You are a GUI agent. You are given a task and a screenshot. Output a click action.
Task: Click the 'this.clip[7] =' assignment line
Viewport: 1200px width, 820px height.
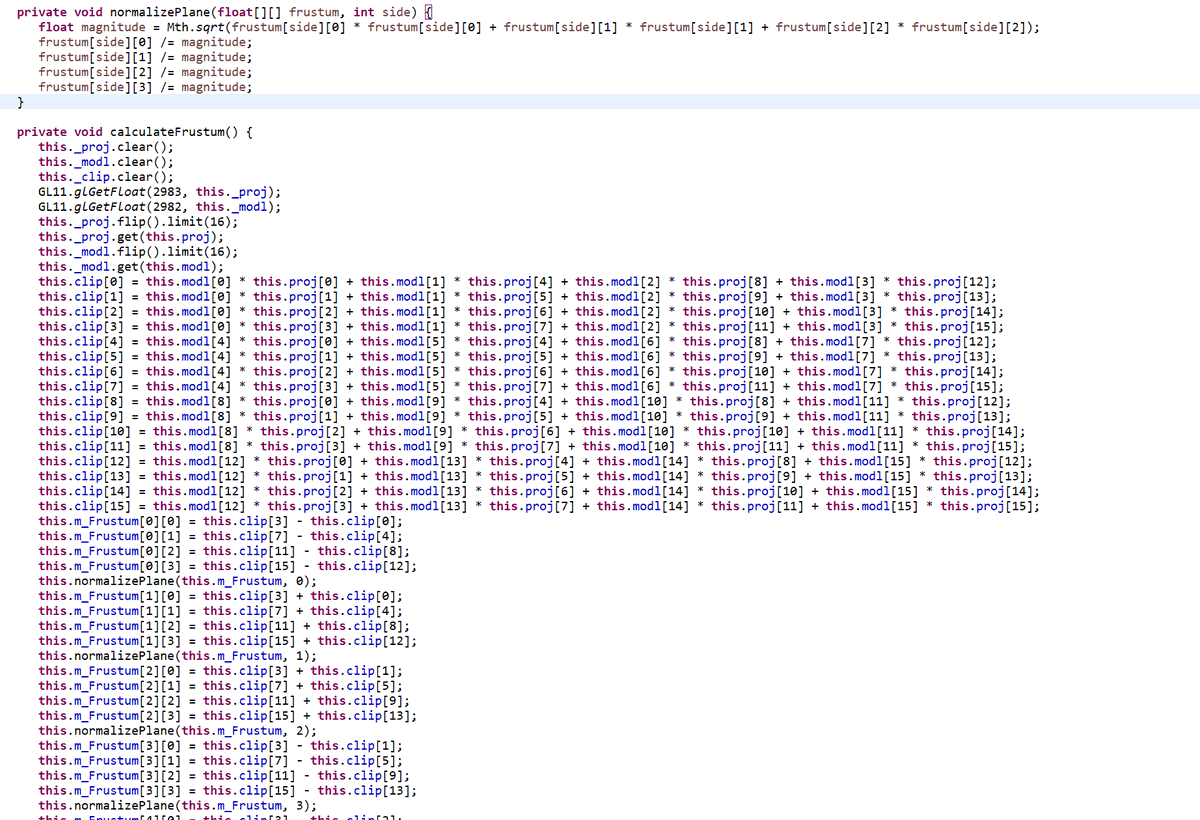coord(521,386)
